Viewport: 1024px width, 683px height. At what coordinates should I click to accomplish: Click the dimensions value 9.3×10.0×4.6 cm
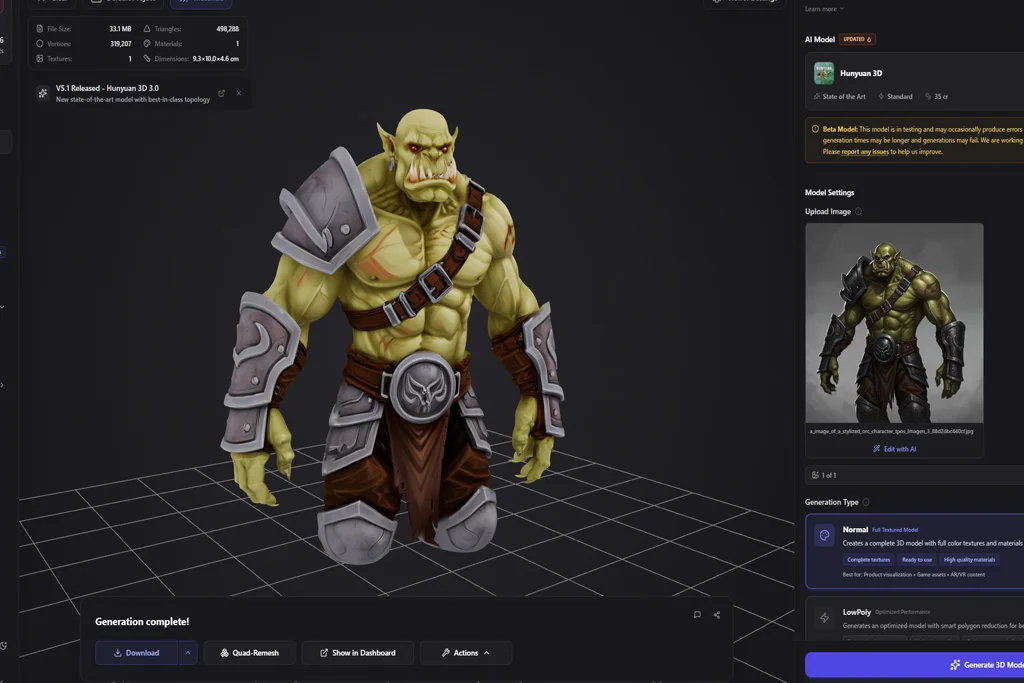click(x=216, y=58)
